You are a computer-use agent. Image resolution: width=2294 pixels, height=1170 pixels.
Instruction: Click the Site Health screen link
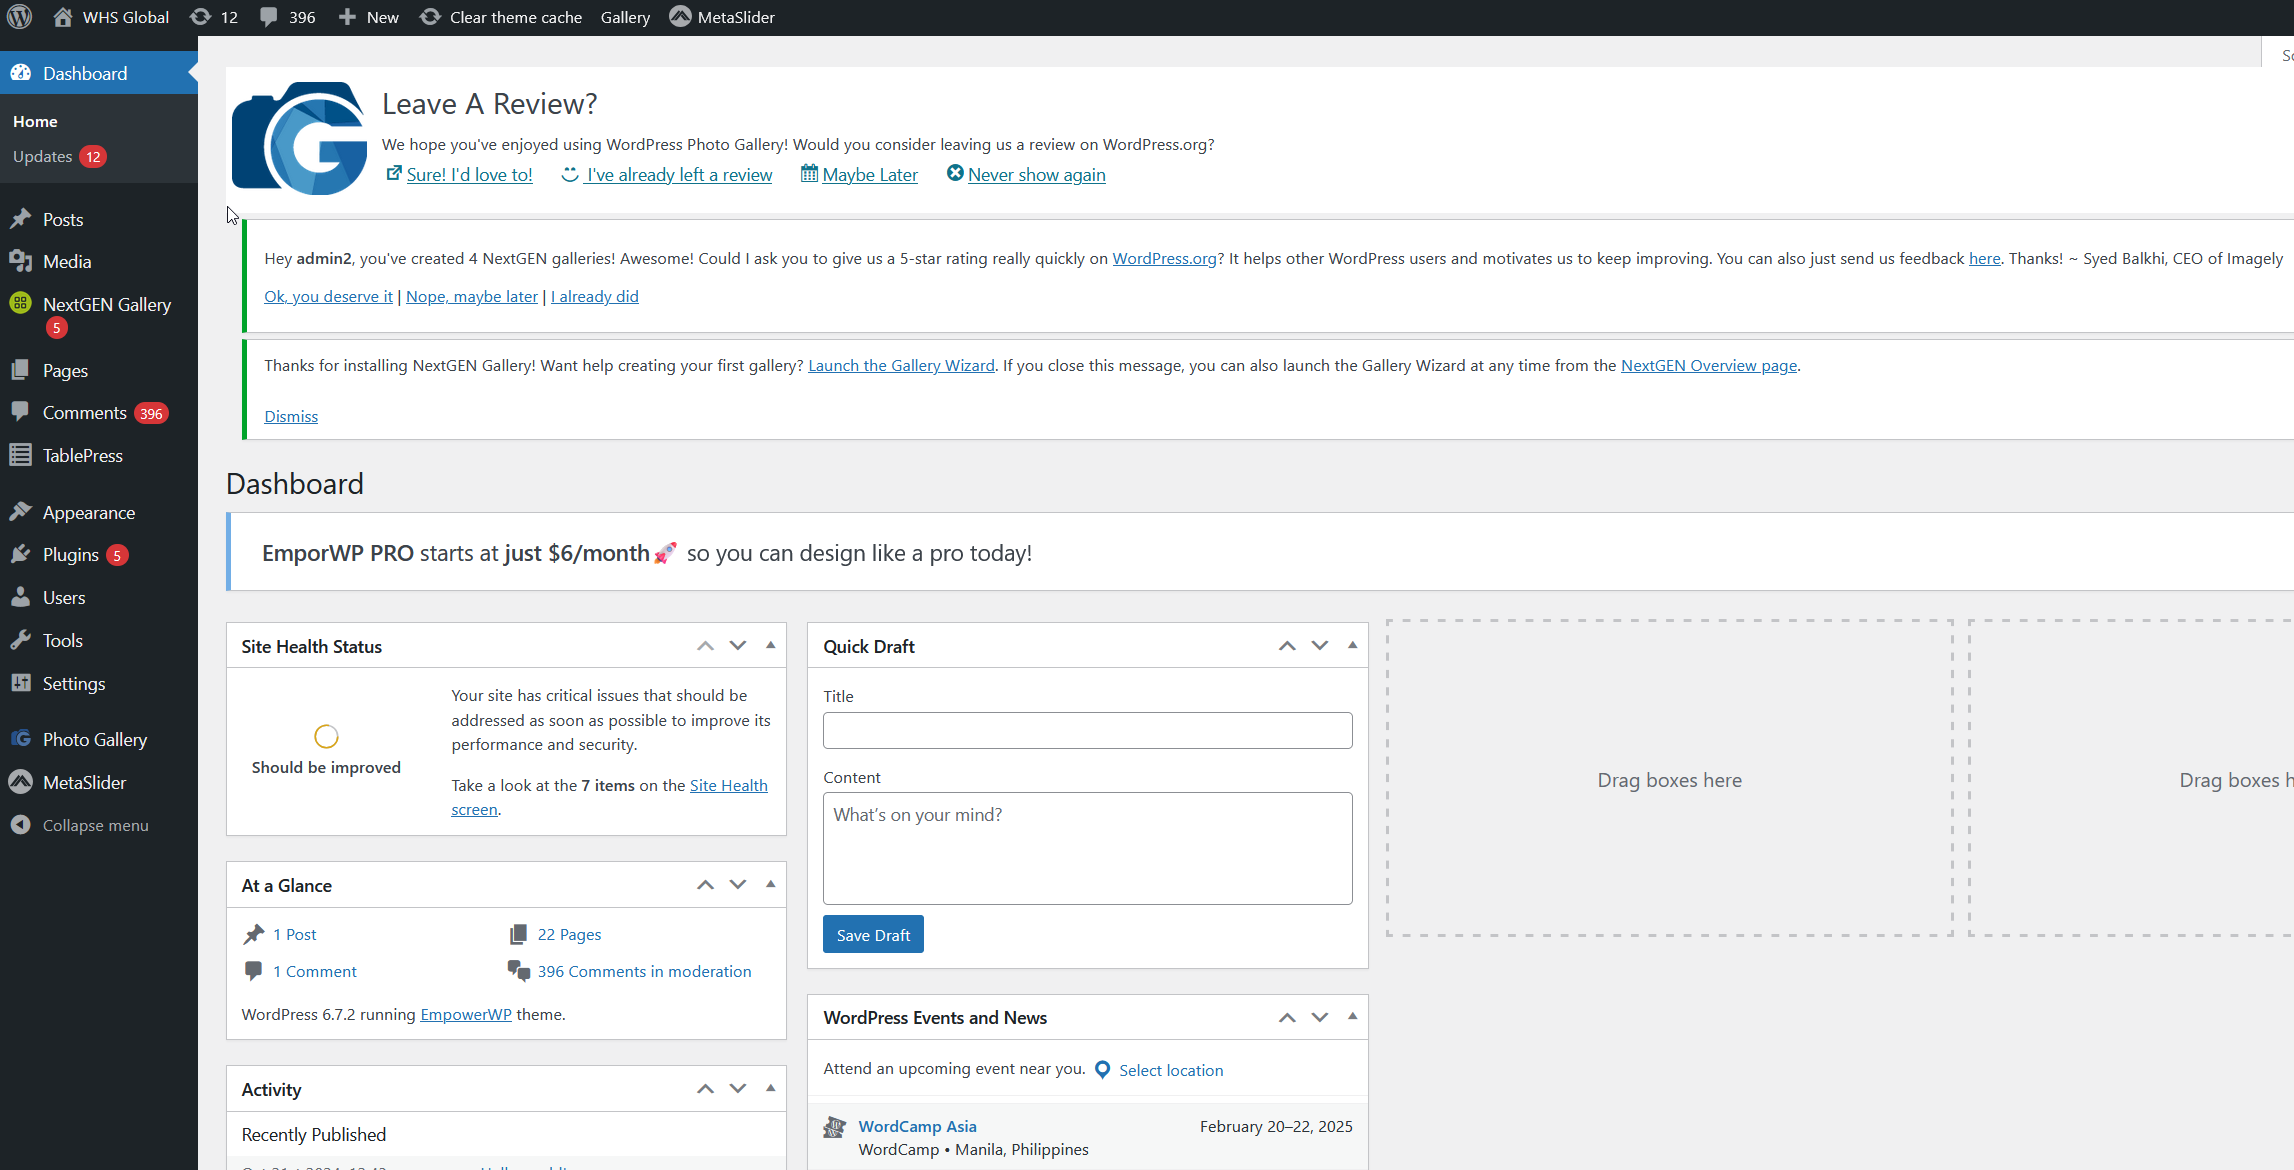[728, 786]
